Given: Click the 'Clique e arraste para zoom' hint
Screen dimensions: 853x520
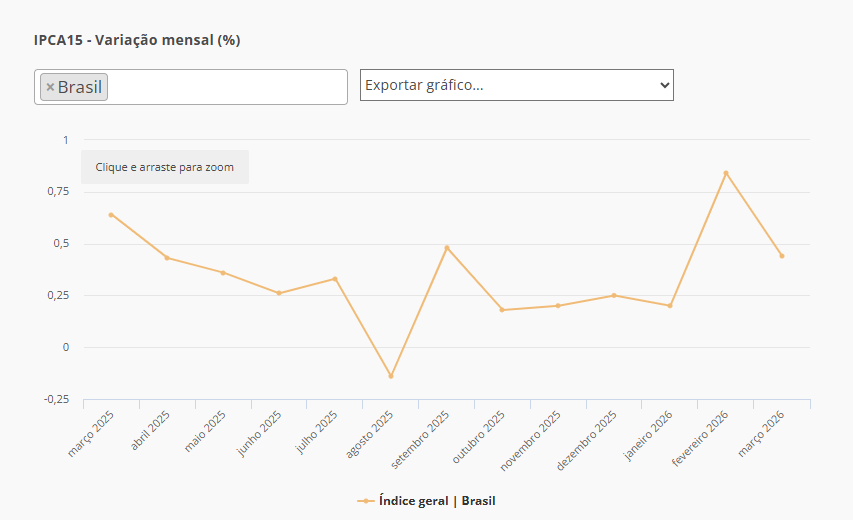Looking at the screenshot, I should [165, 167].
